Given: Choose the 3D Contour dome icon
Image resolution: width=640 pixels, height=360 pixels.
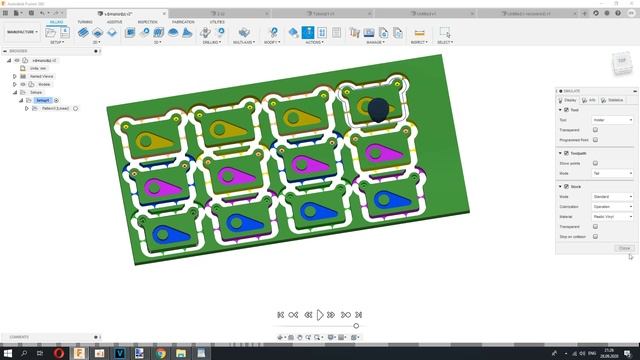Looking at the screenshot, I should point(173,33).
